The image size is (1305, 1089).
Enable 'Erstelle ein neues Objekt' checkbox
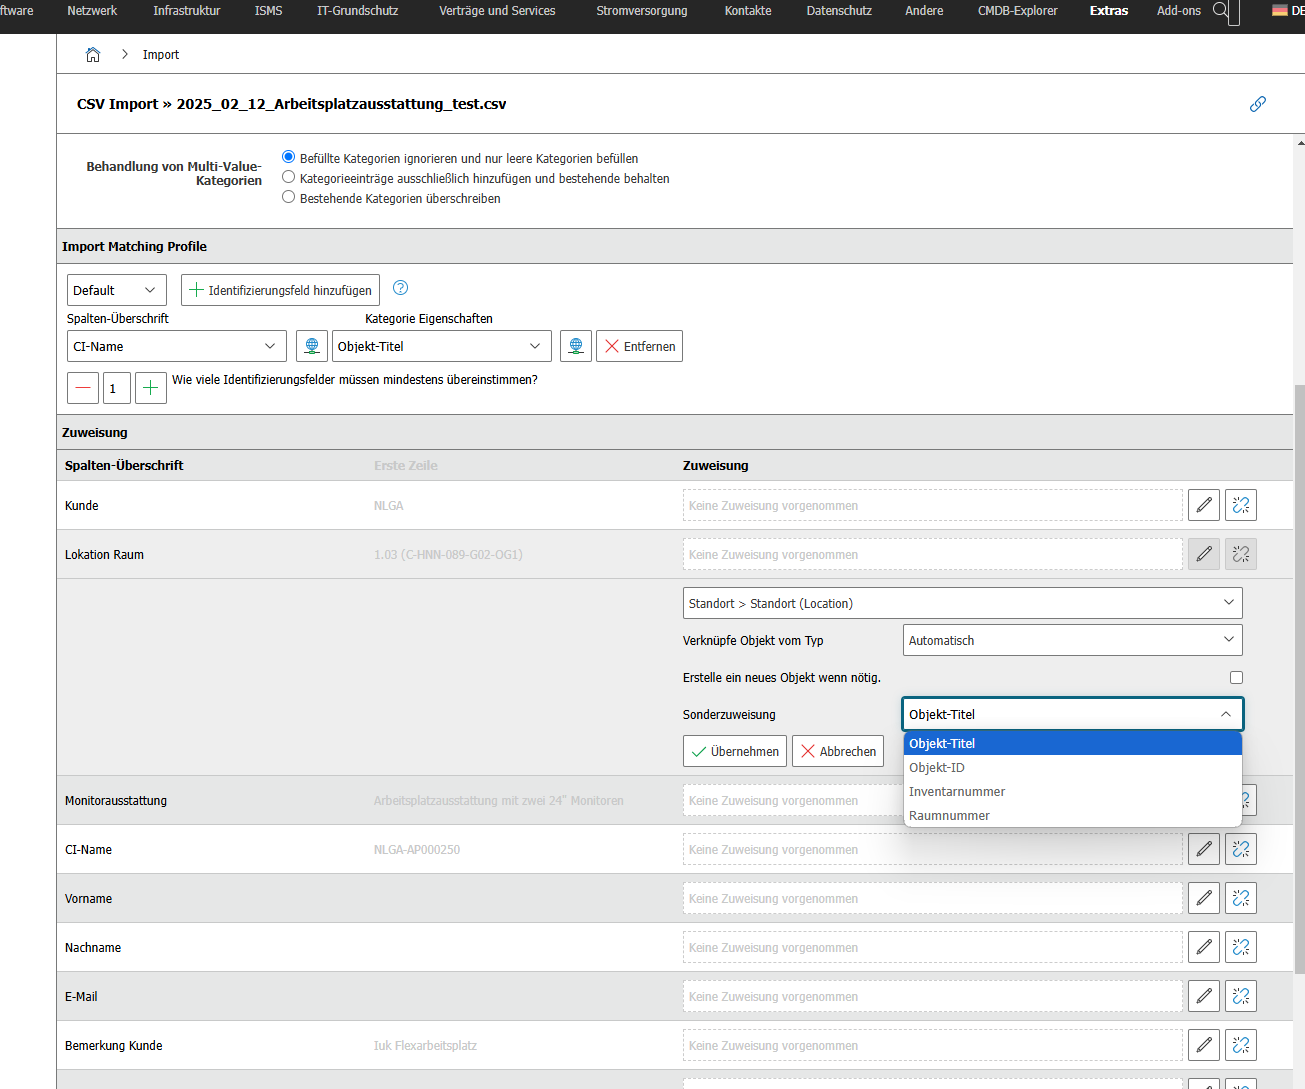point(1236,677)
